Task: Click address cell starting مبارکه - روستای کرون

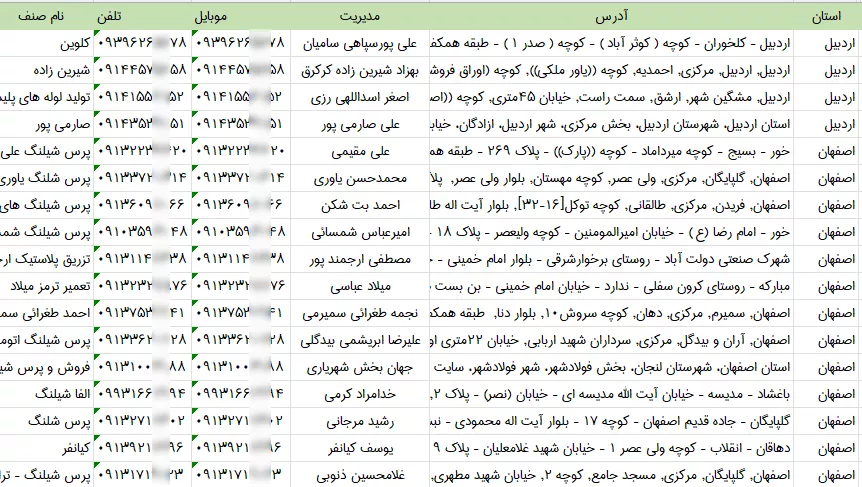Action: point(612,286)
